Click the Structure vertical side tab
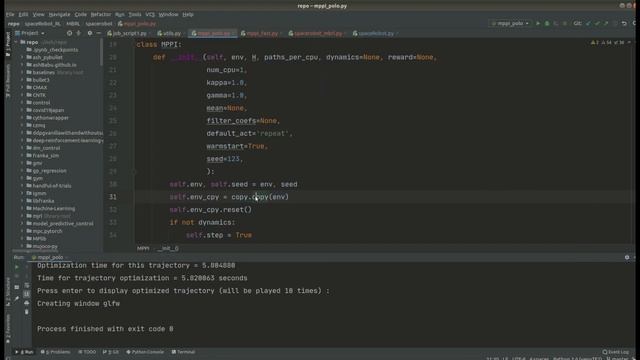 coord(8,291)
